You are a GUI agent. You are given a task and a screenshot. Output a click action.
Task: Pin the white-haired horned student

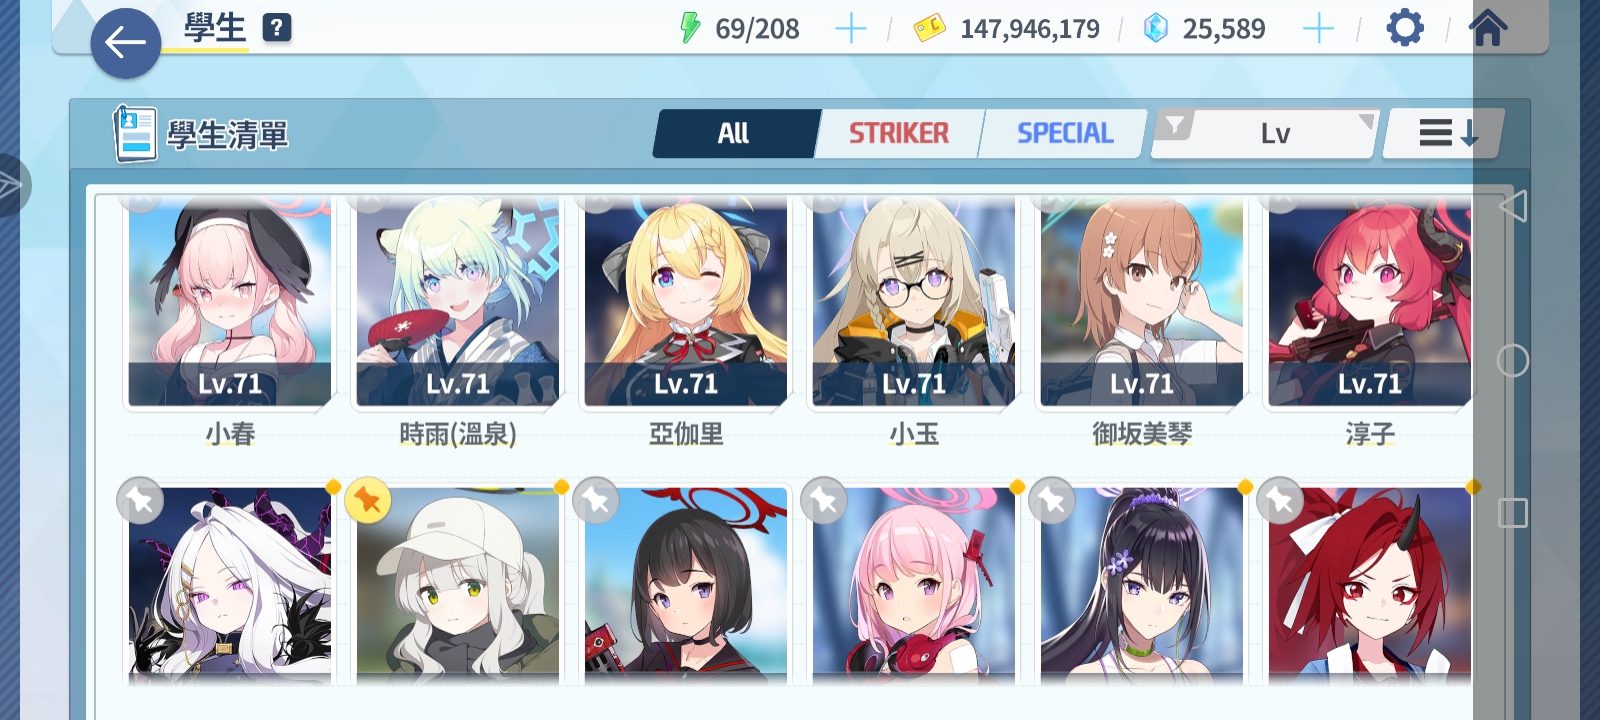click(x=140, y=500)
